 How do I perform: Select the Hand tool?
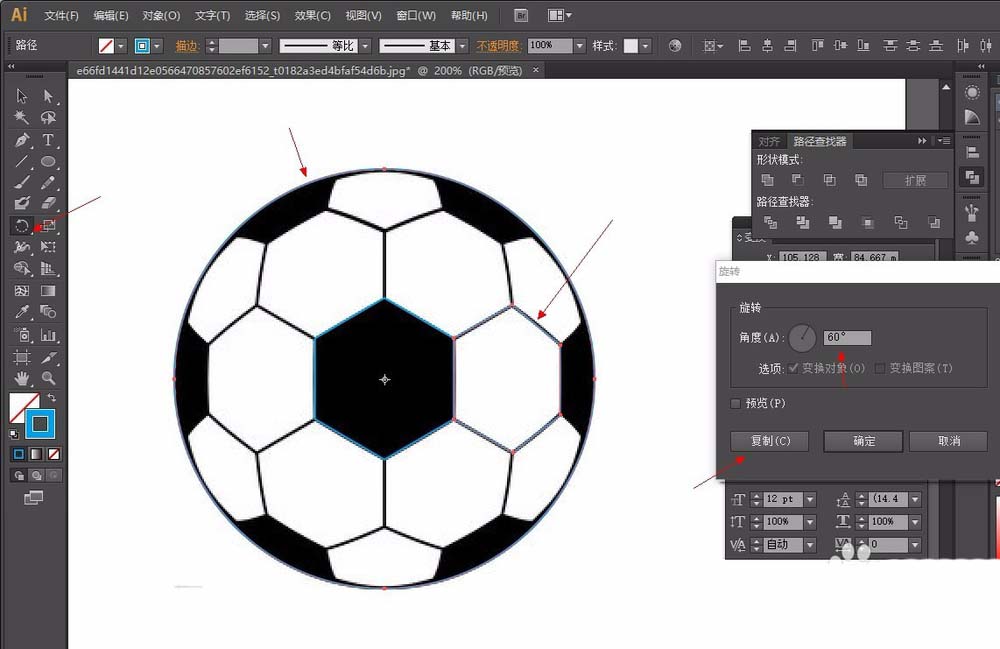click(x=22, y=378)
